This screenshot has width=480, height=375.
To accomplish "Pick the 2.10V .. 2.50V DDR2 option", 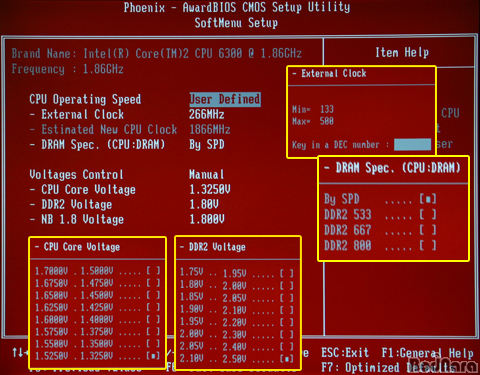I will [x=237, y=359].
